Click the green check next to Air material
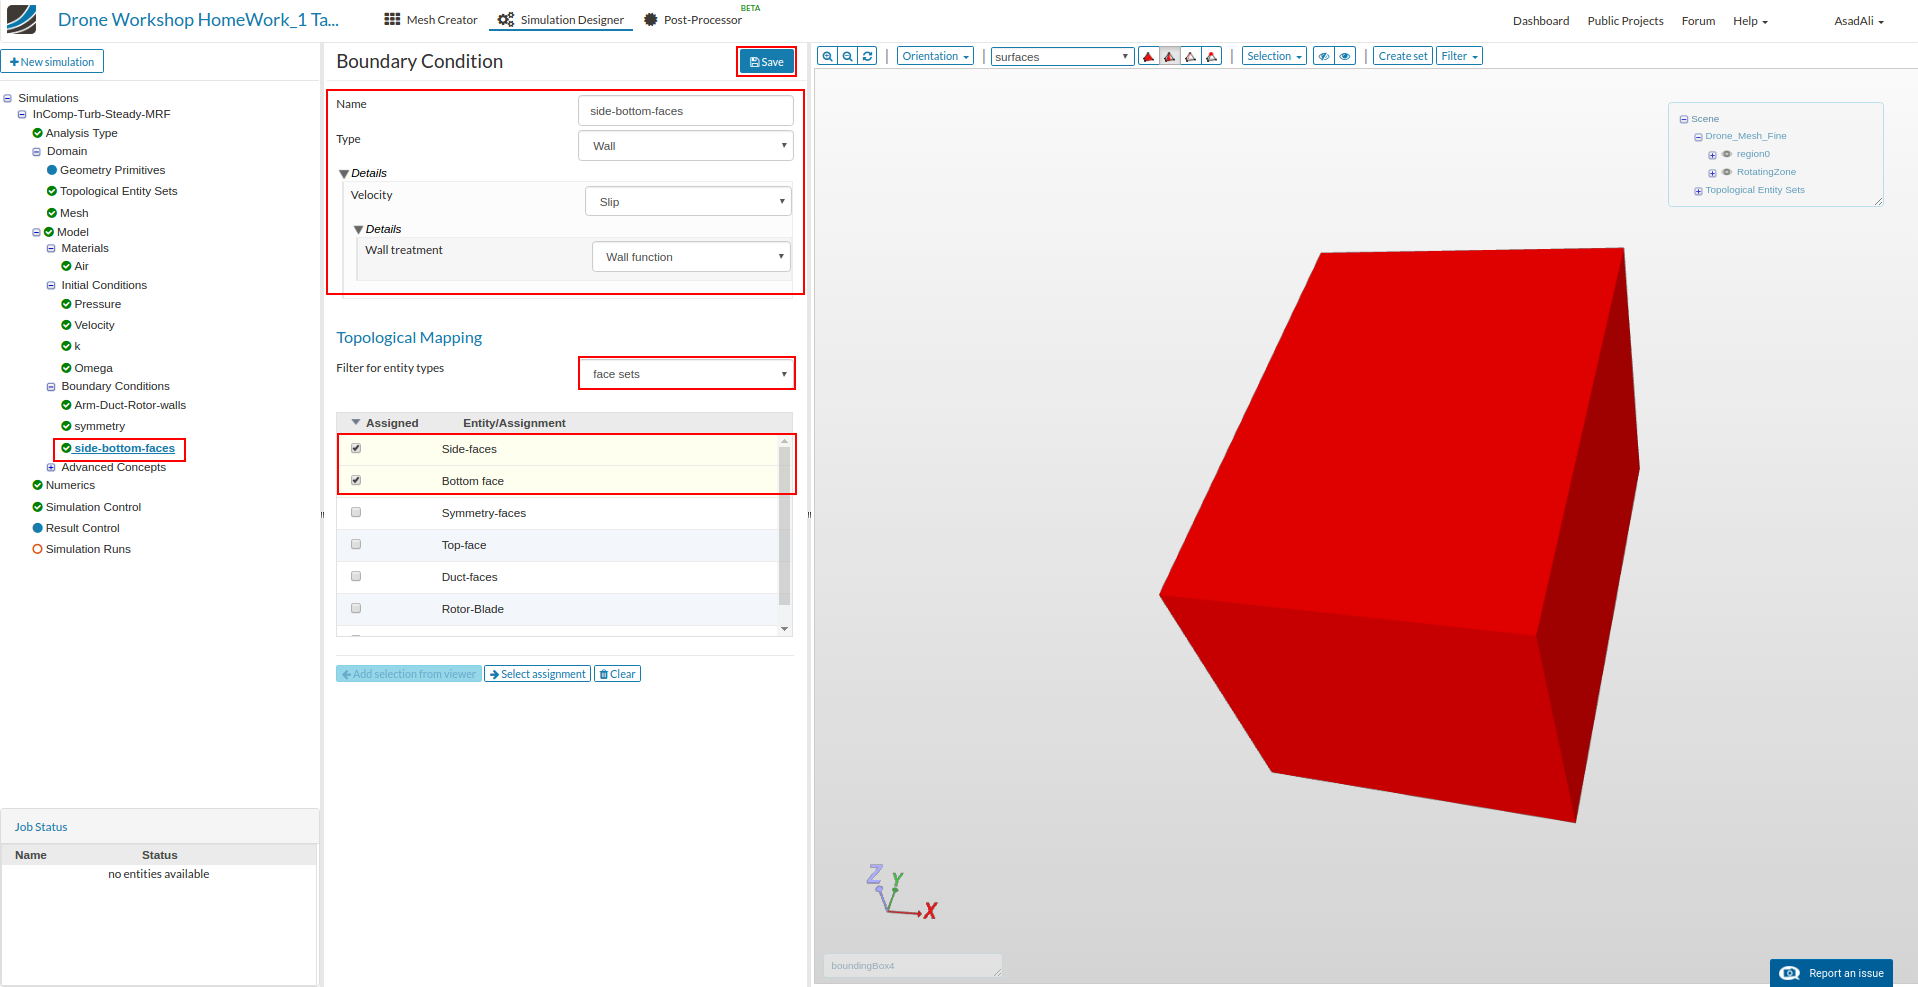 pos(66,266)
